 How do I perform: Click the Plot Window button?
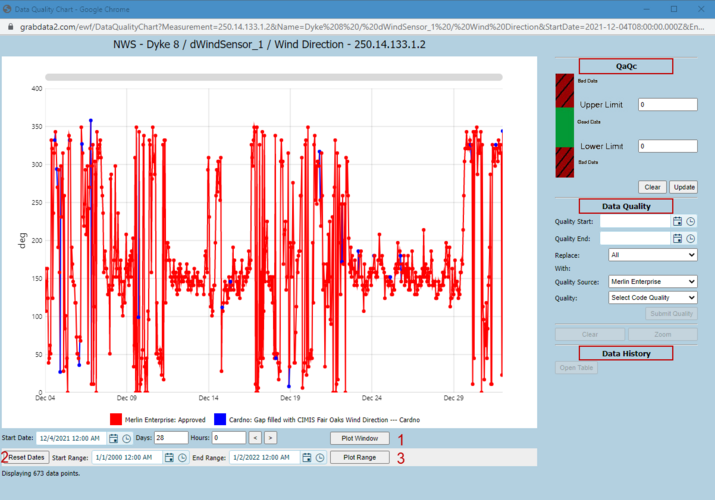pos(360,438)
